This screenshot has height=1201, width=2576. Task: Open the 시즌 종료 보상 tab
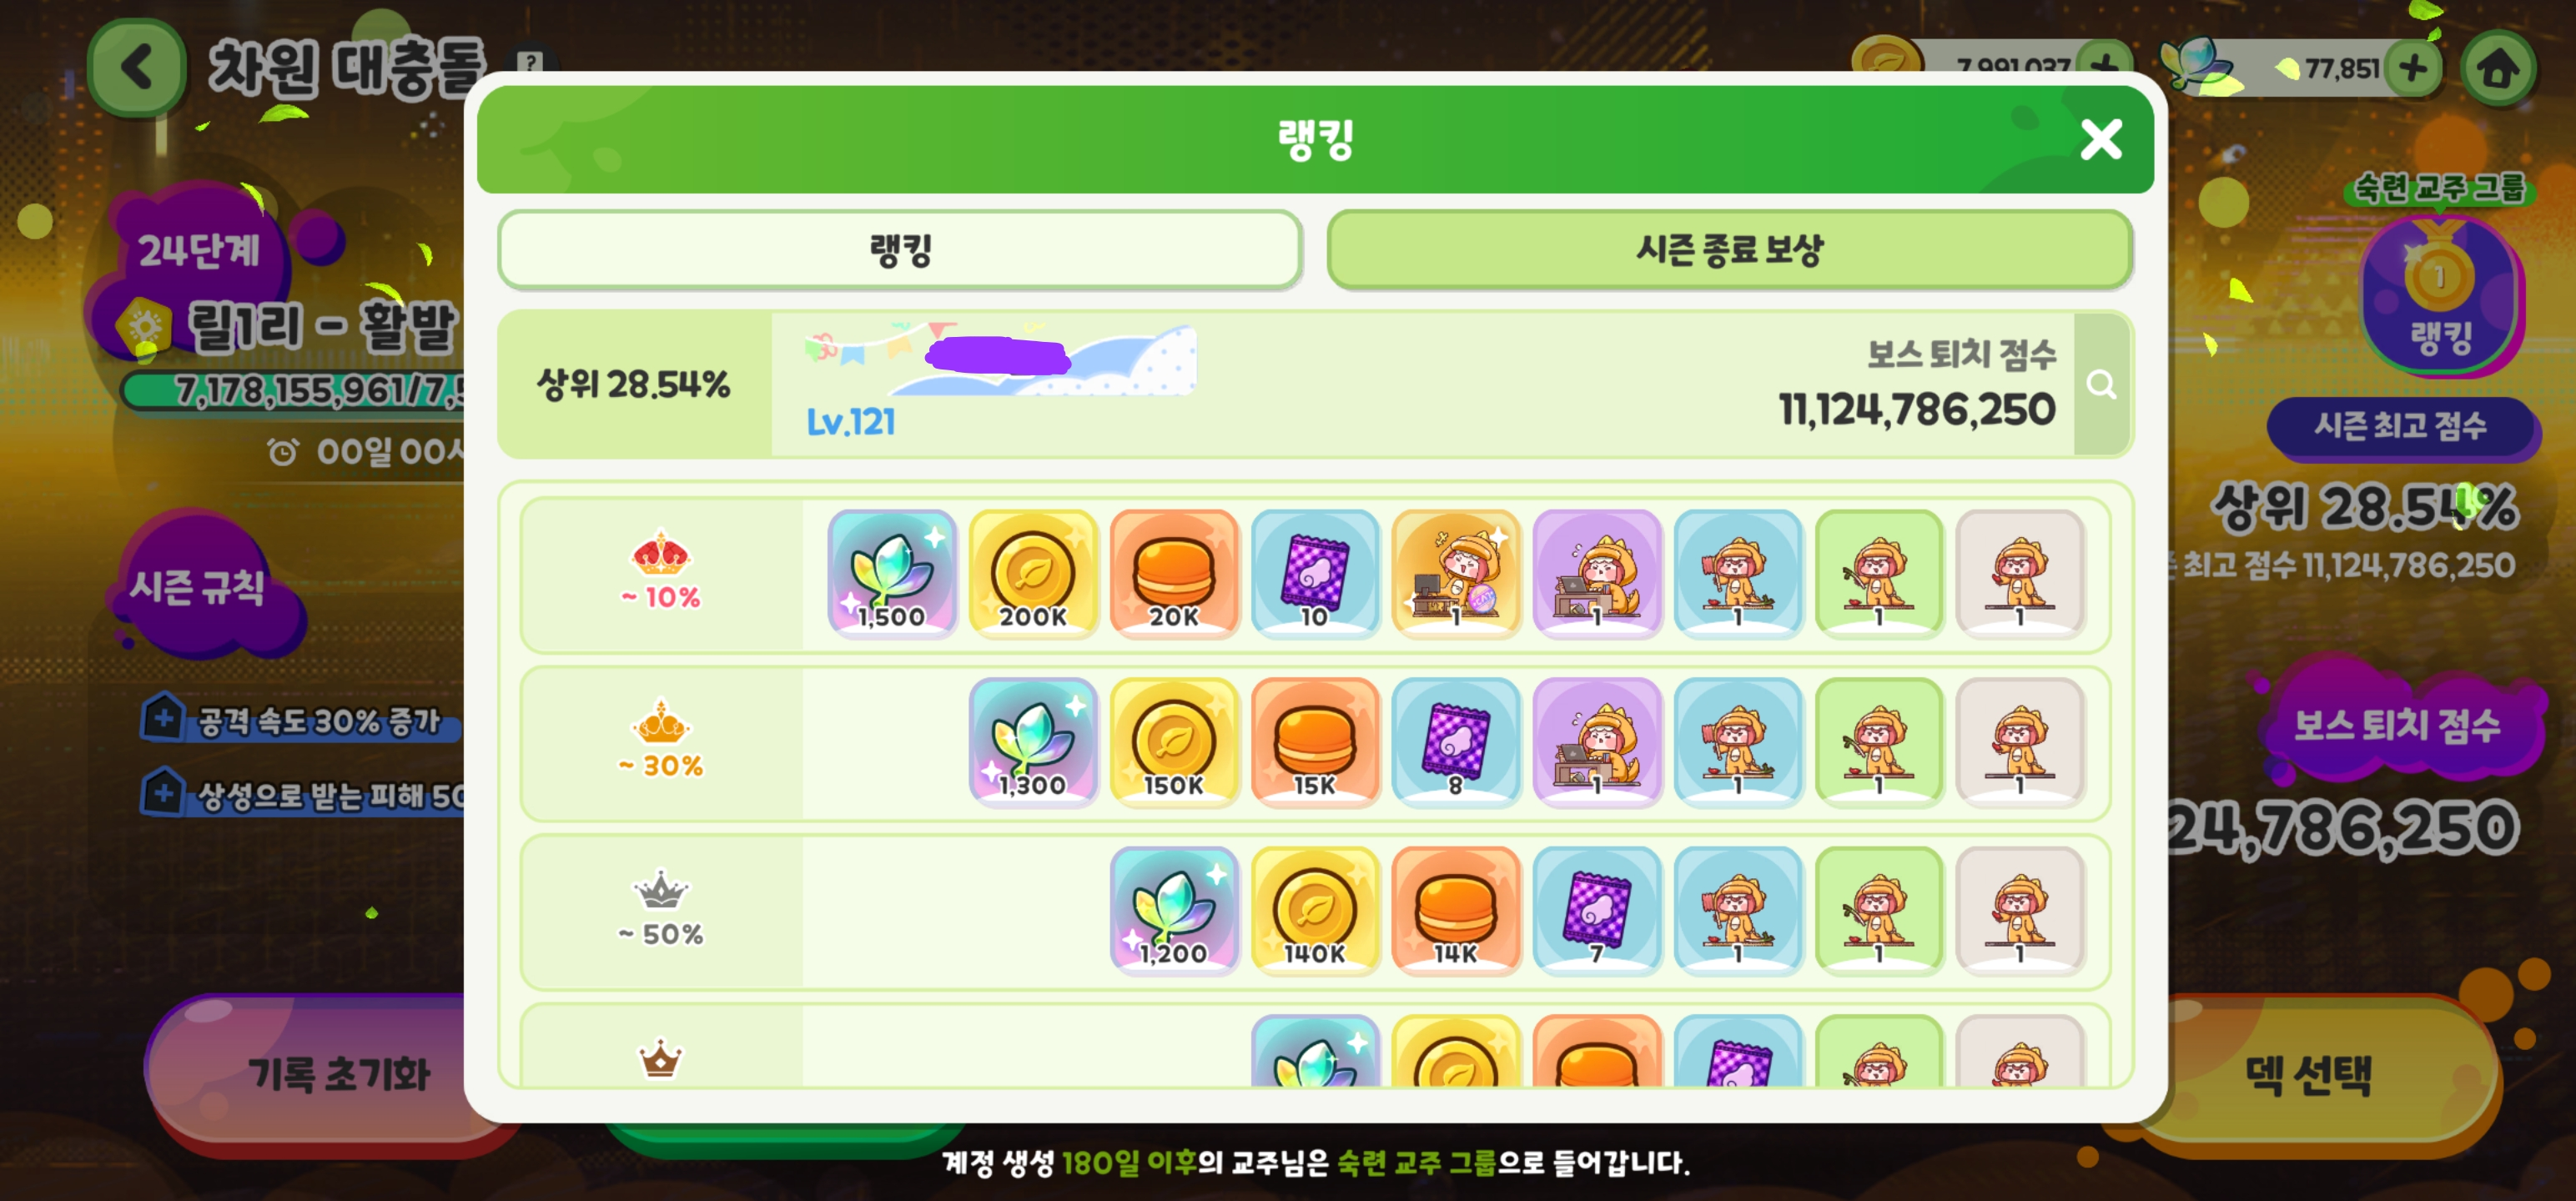click(x=1729, y=250)
